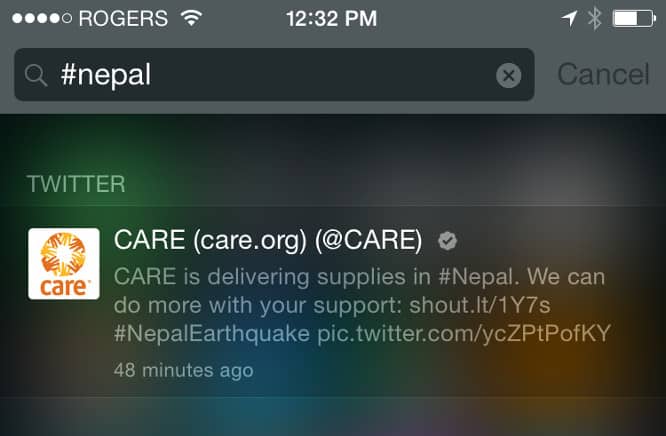Tap the 48 minutes ago timestamp

183,371
